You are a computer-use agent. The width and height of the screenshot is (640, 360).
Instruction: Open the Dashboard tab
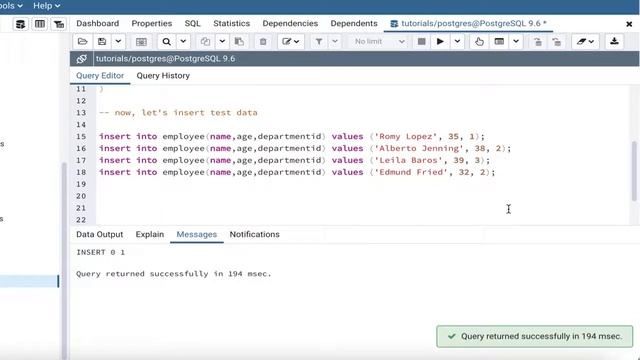tap(98, 24)
